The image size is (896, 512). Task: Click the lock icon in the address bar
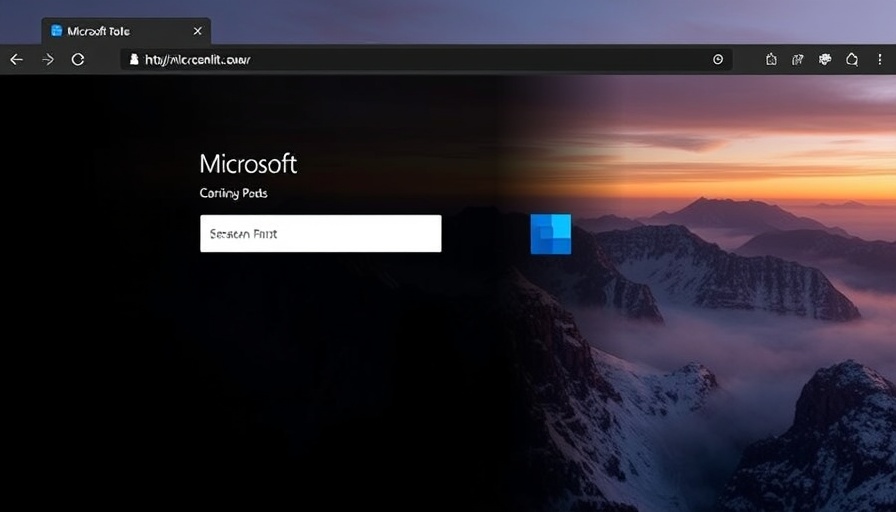point(134,59)
